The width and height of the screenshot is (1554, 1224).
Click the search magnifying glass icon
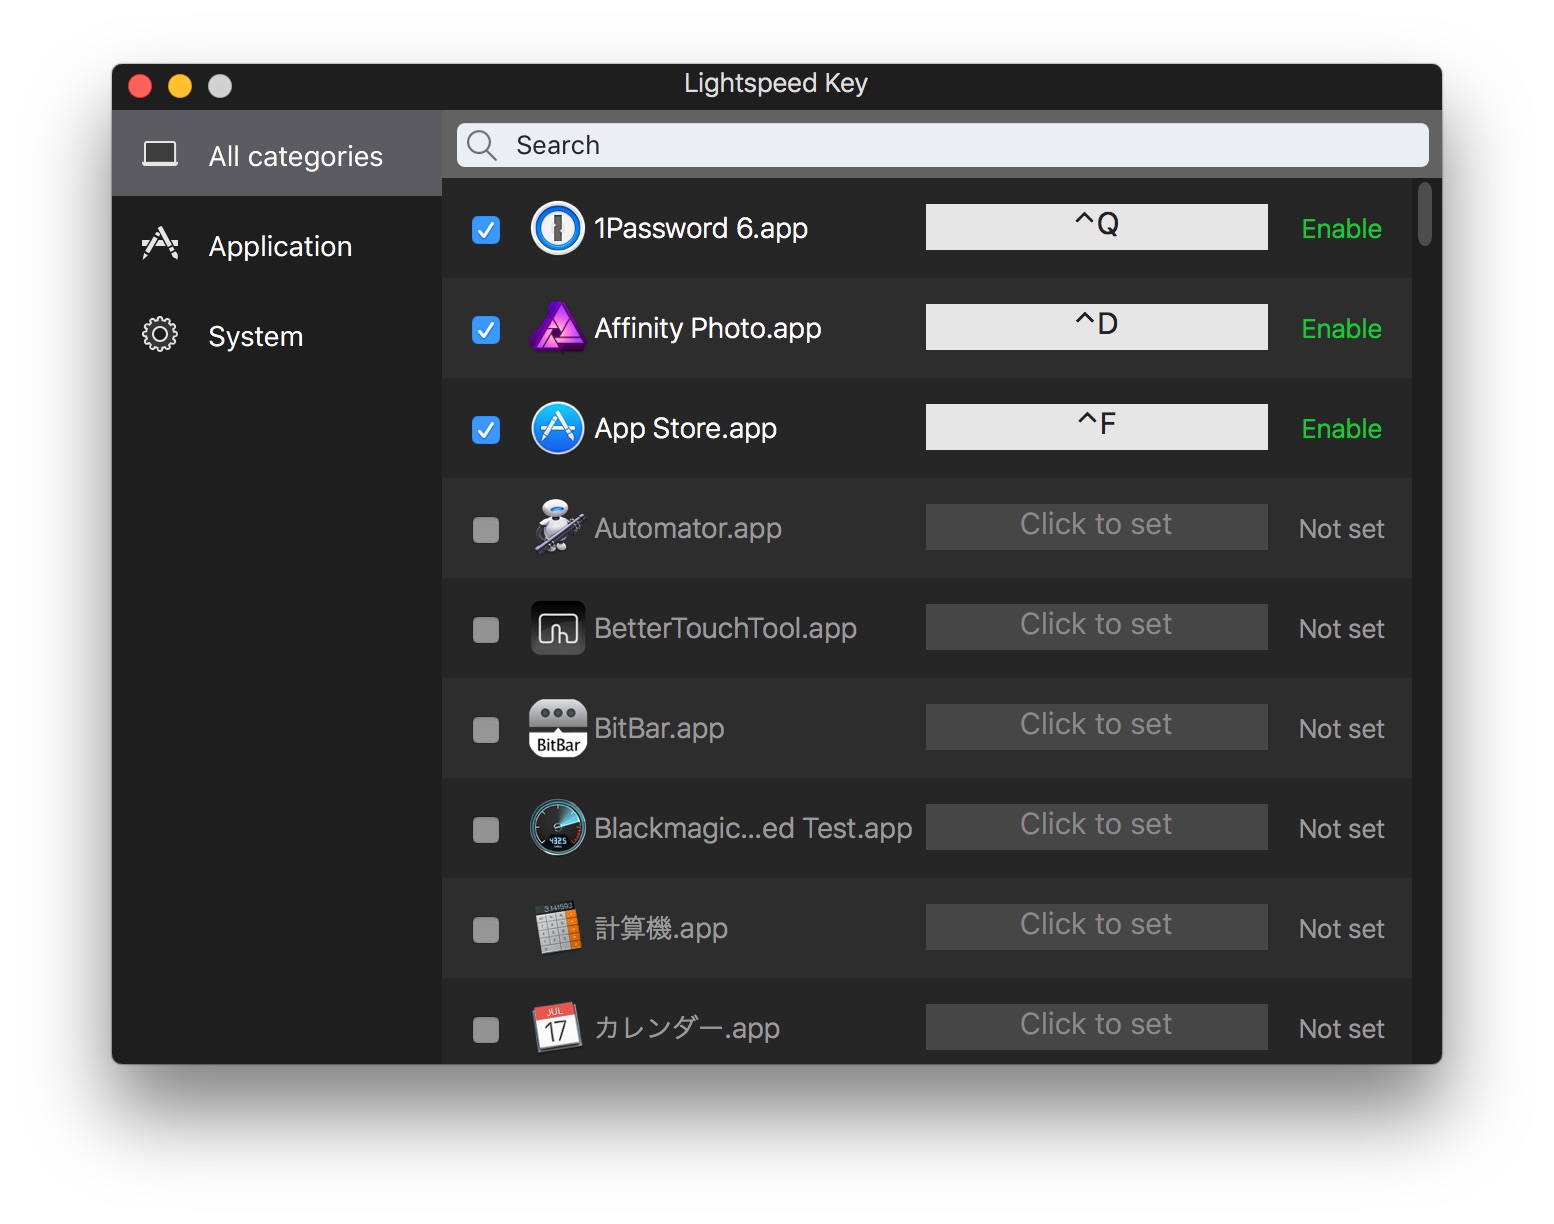[x=482, y=145]
